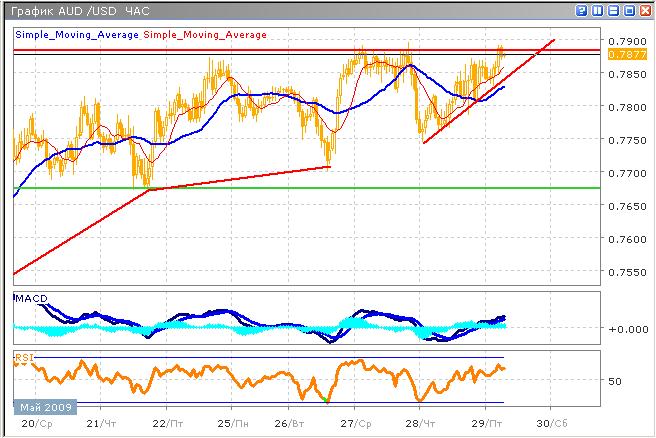Image resolution: width=656 pixels, height=438 pixels.
Task: Click the tile horizontally (two rows) icon
Action: 612,9
